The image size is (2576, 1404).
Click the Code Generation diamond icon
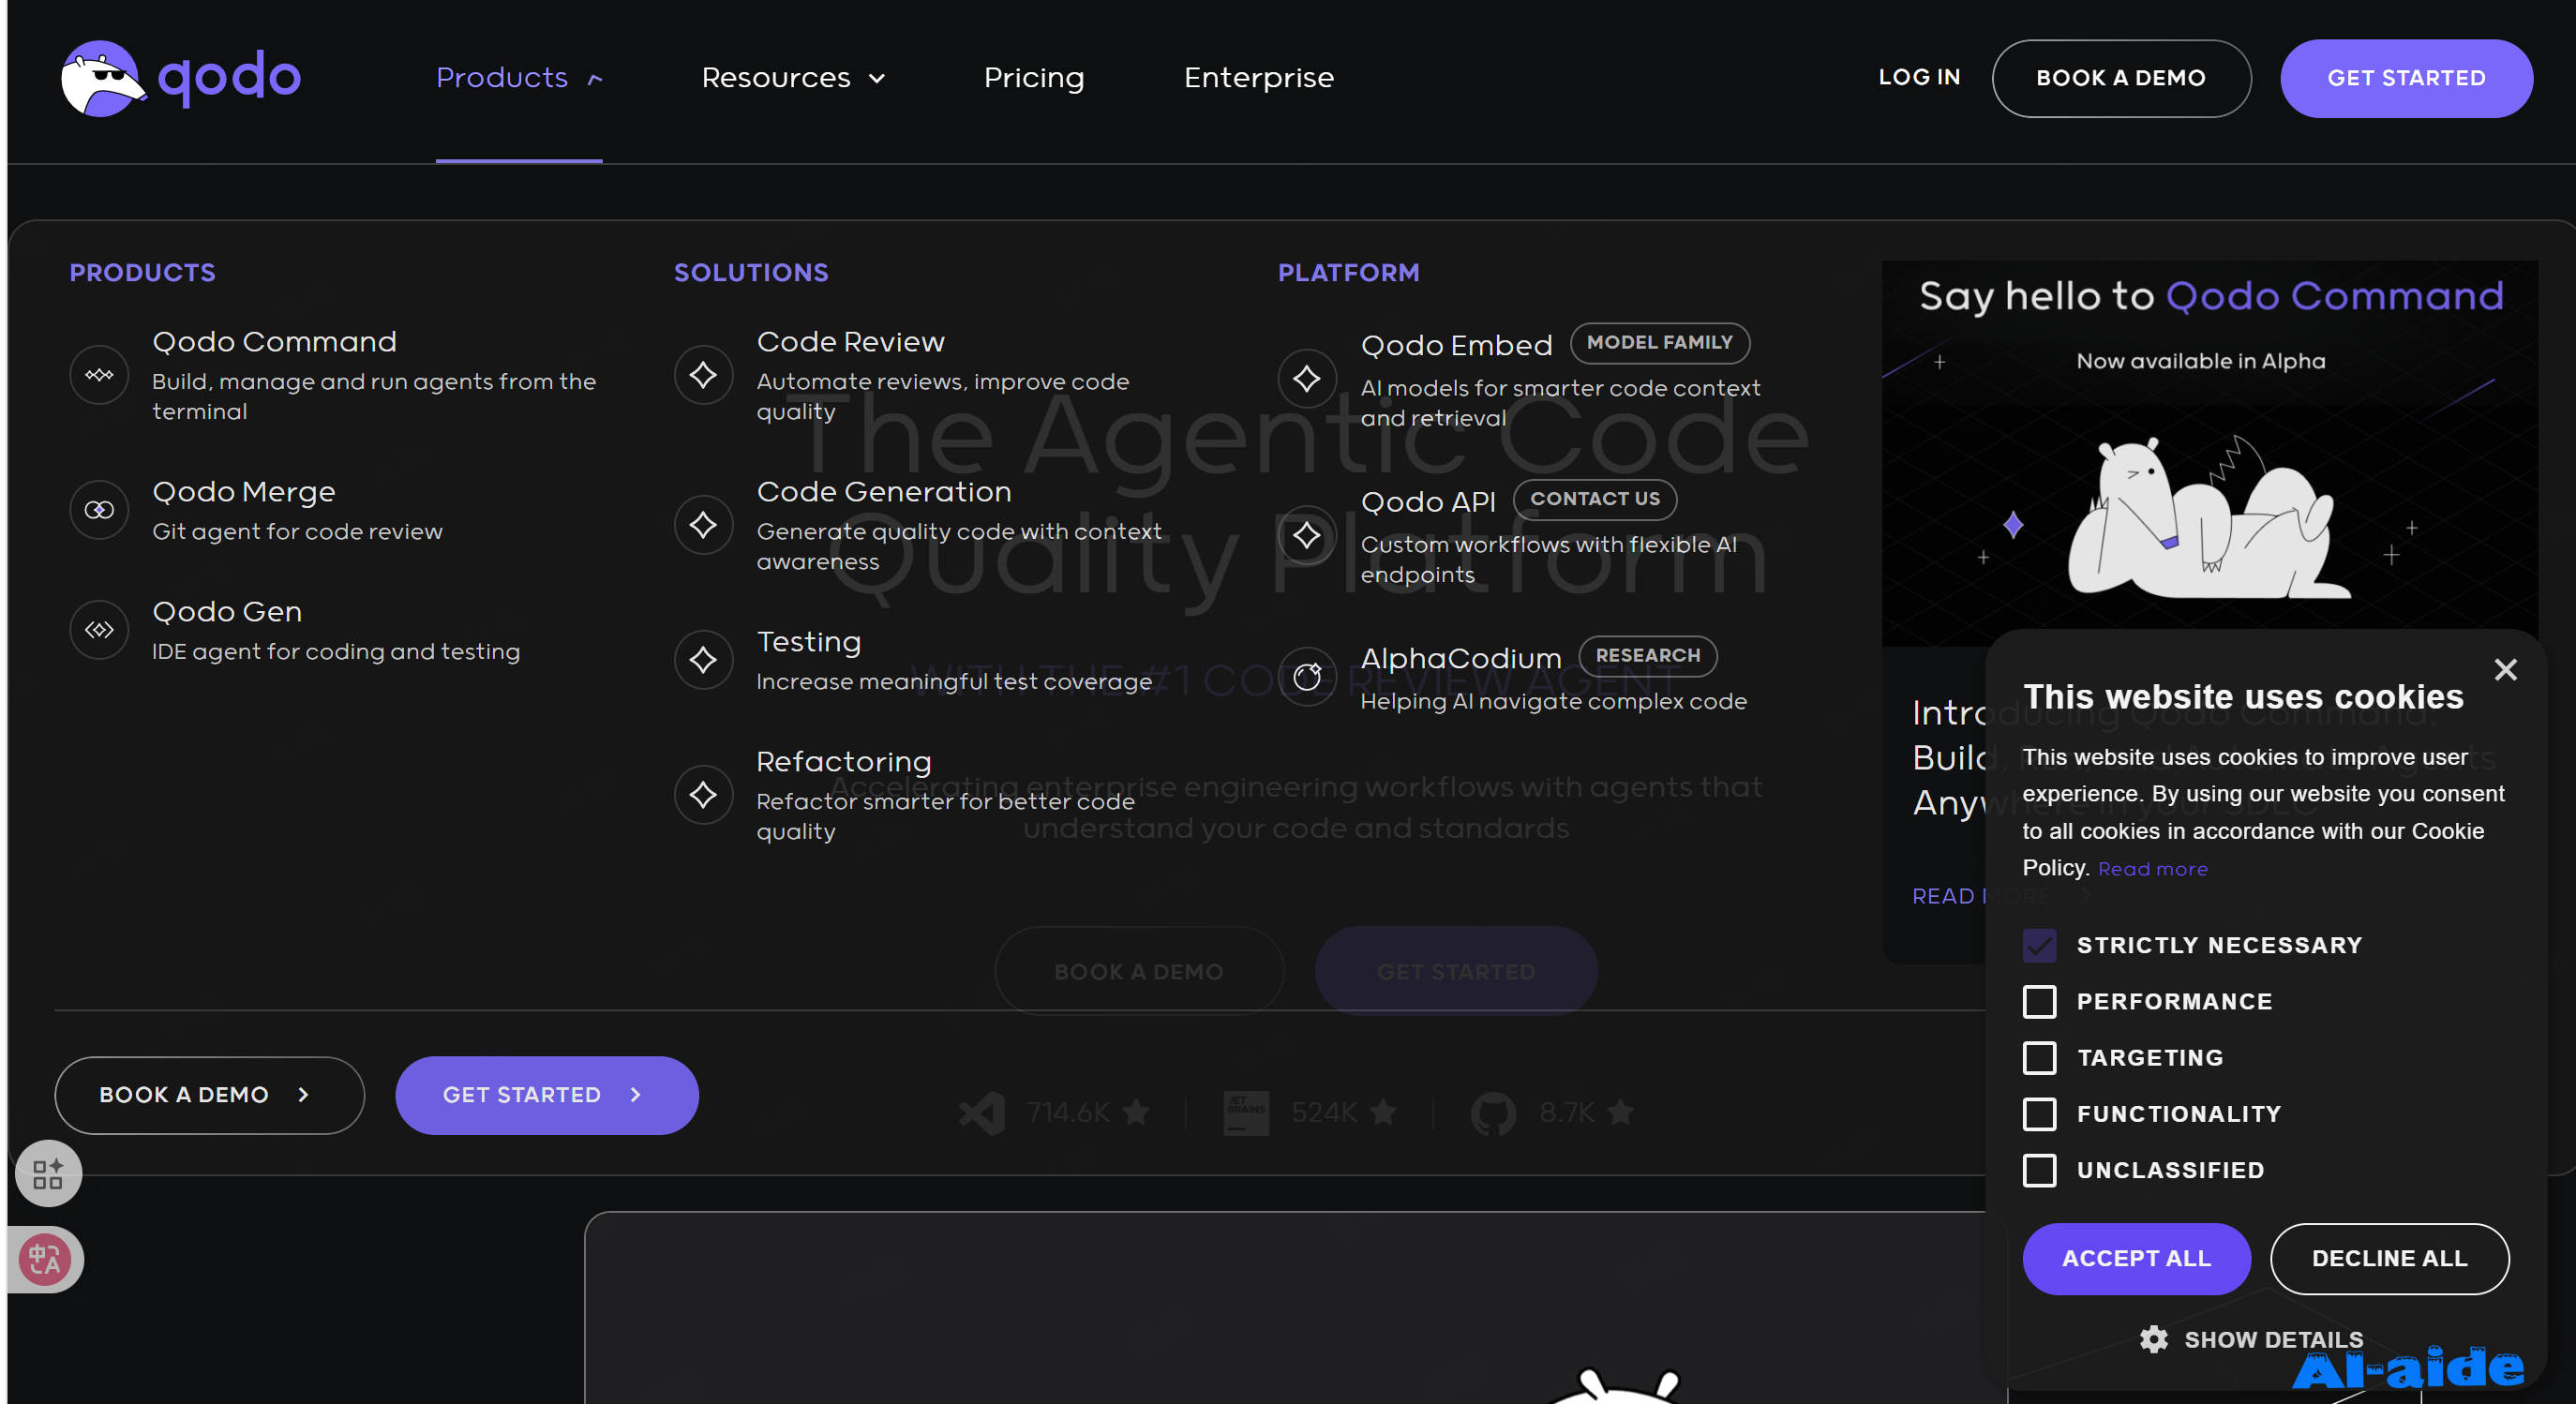[x=703, y=525]
